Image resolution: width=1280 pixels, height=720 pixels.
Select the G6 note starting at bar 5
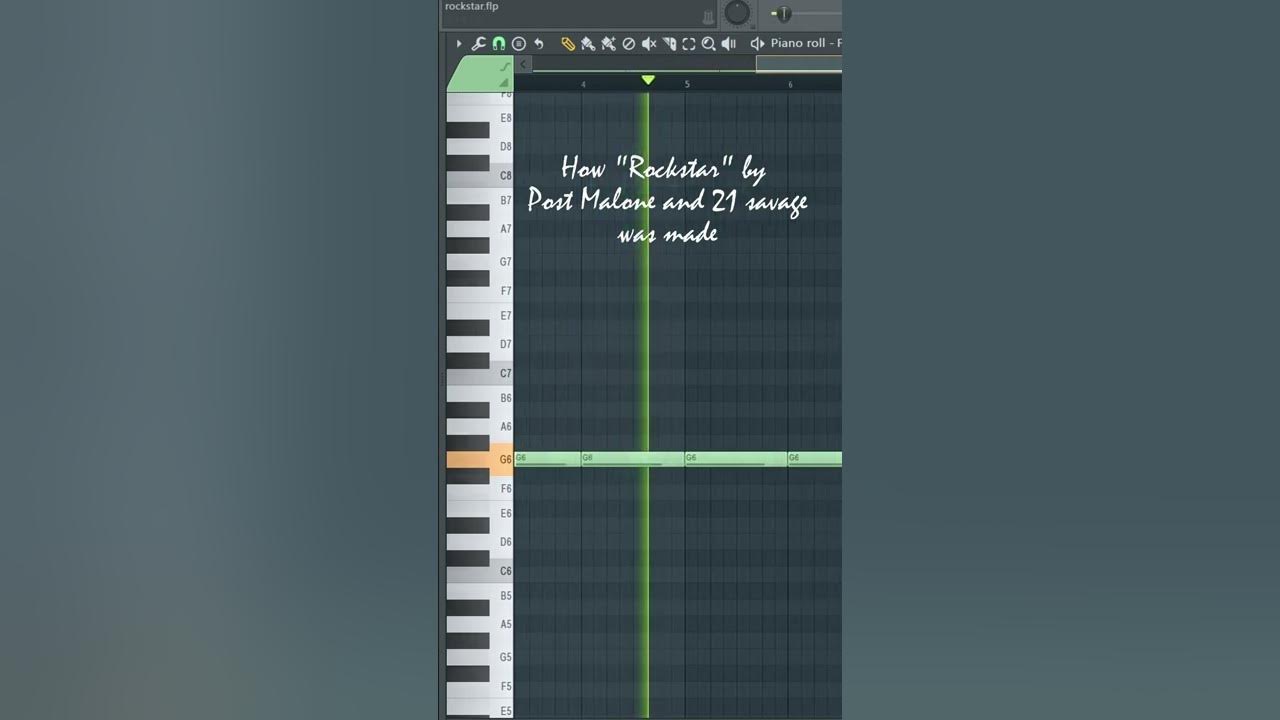coord(736,459)
